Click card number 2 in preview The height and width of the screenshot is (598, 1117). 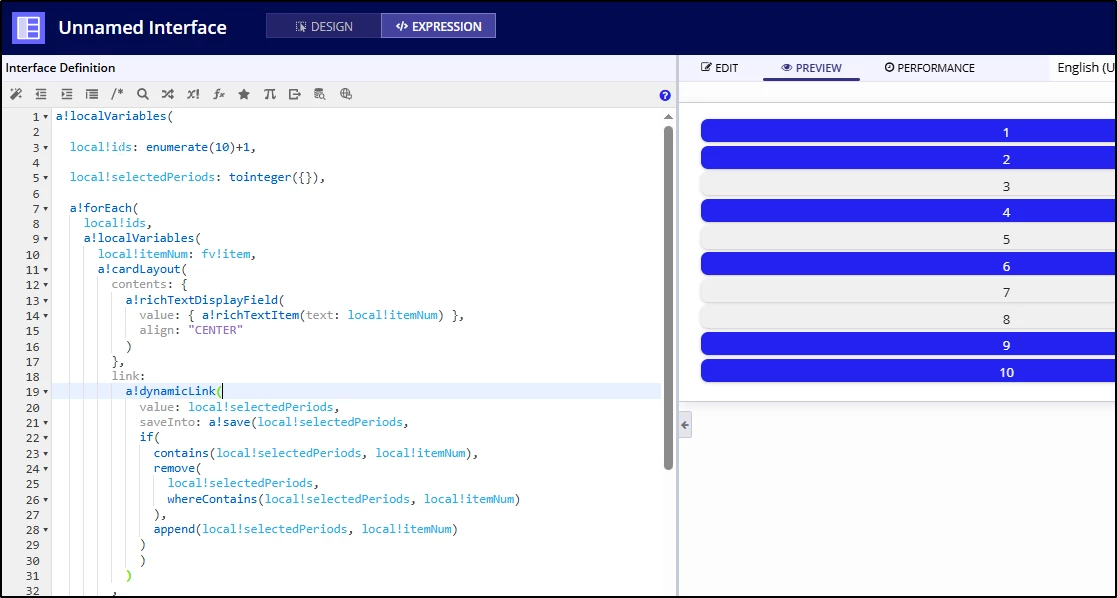[909, 158]
